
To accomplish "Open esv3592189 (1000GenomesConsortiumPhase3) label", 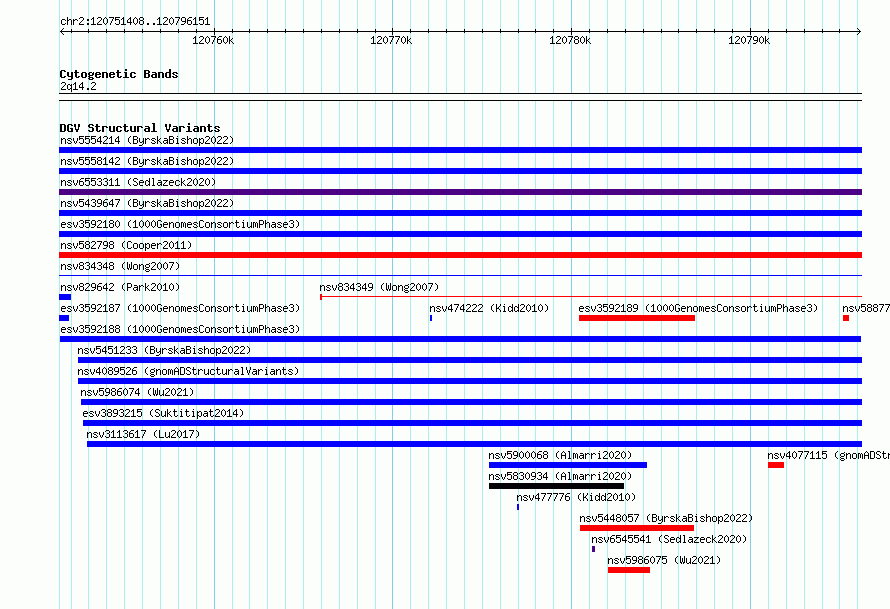I will coord(698,308).
